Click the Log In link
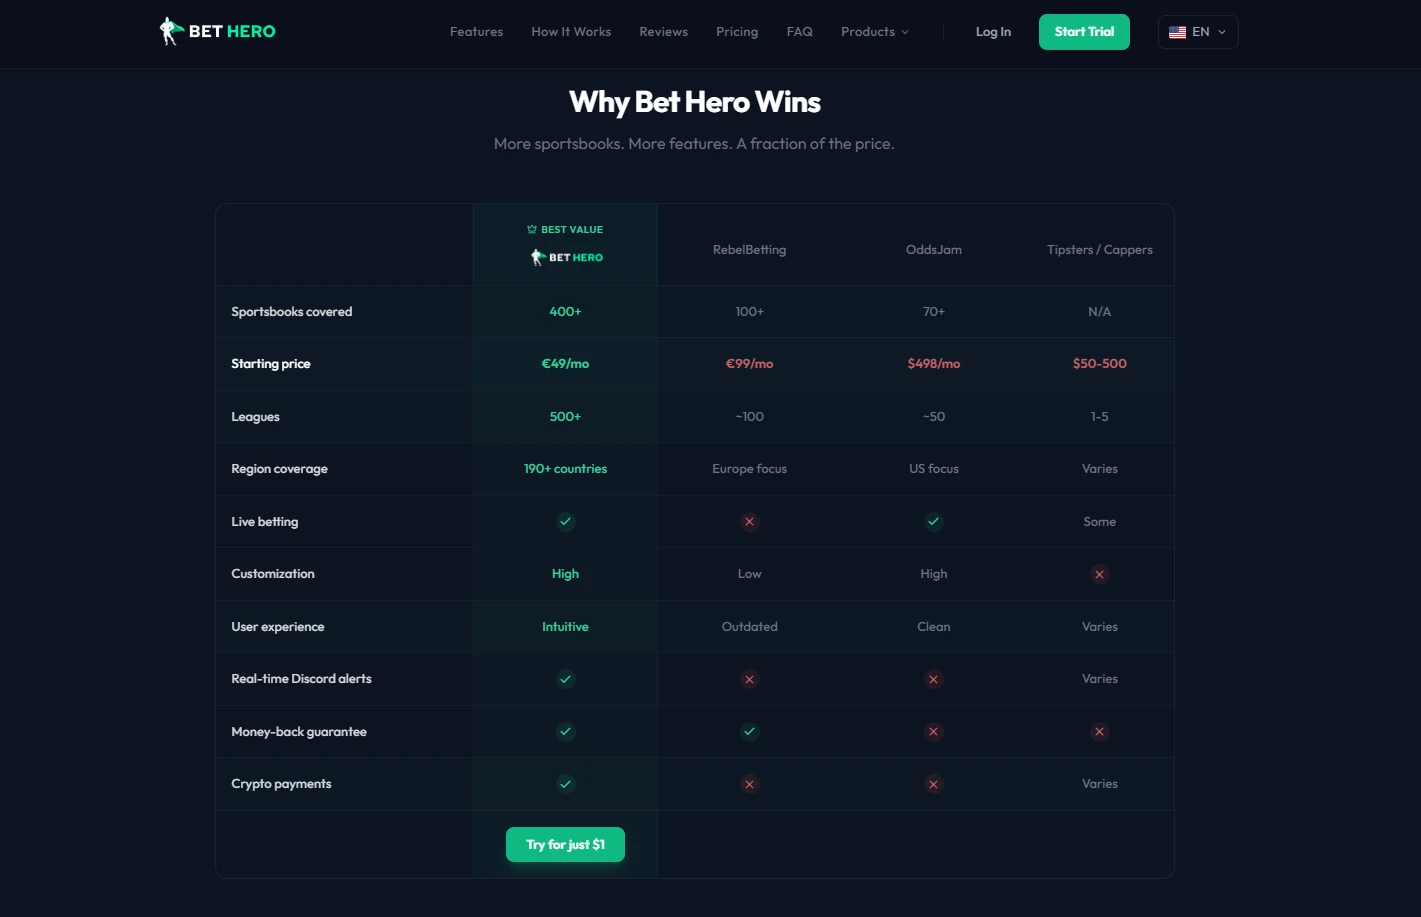 [x=993, y=32]
